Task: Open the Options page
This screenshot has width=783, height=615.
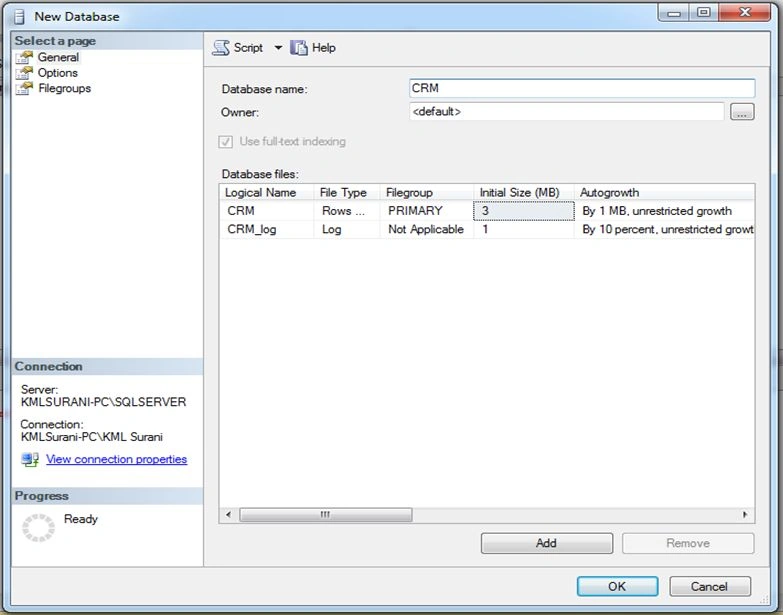Action: click(58, 73)
